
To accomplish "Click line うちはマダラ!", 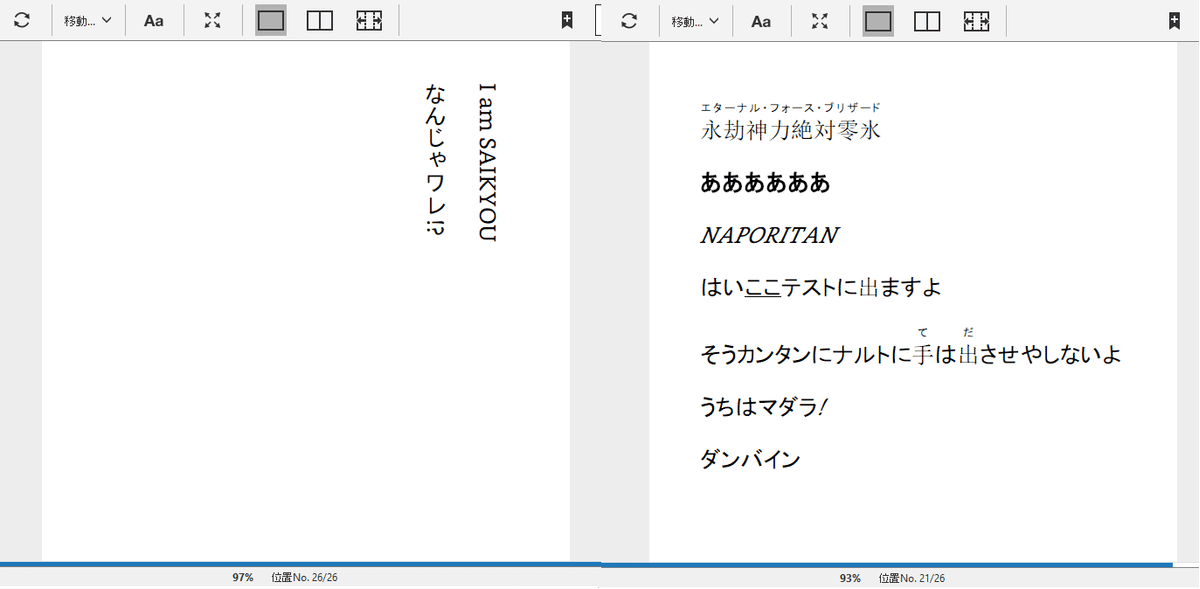I will tap(765, 407).
